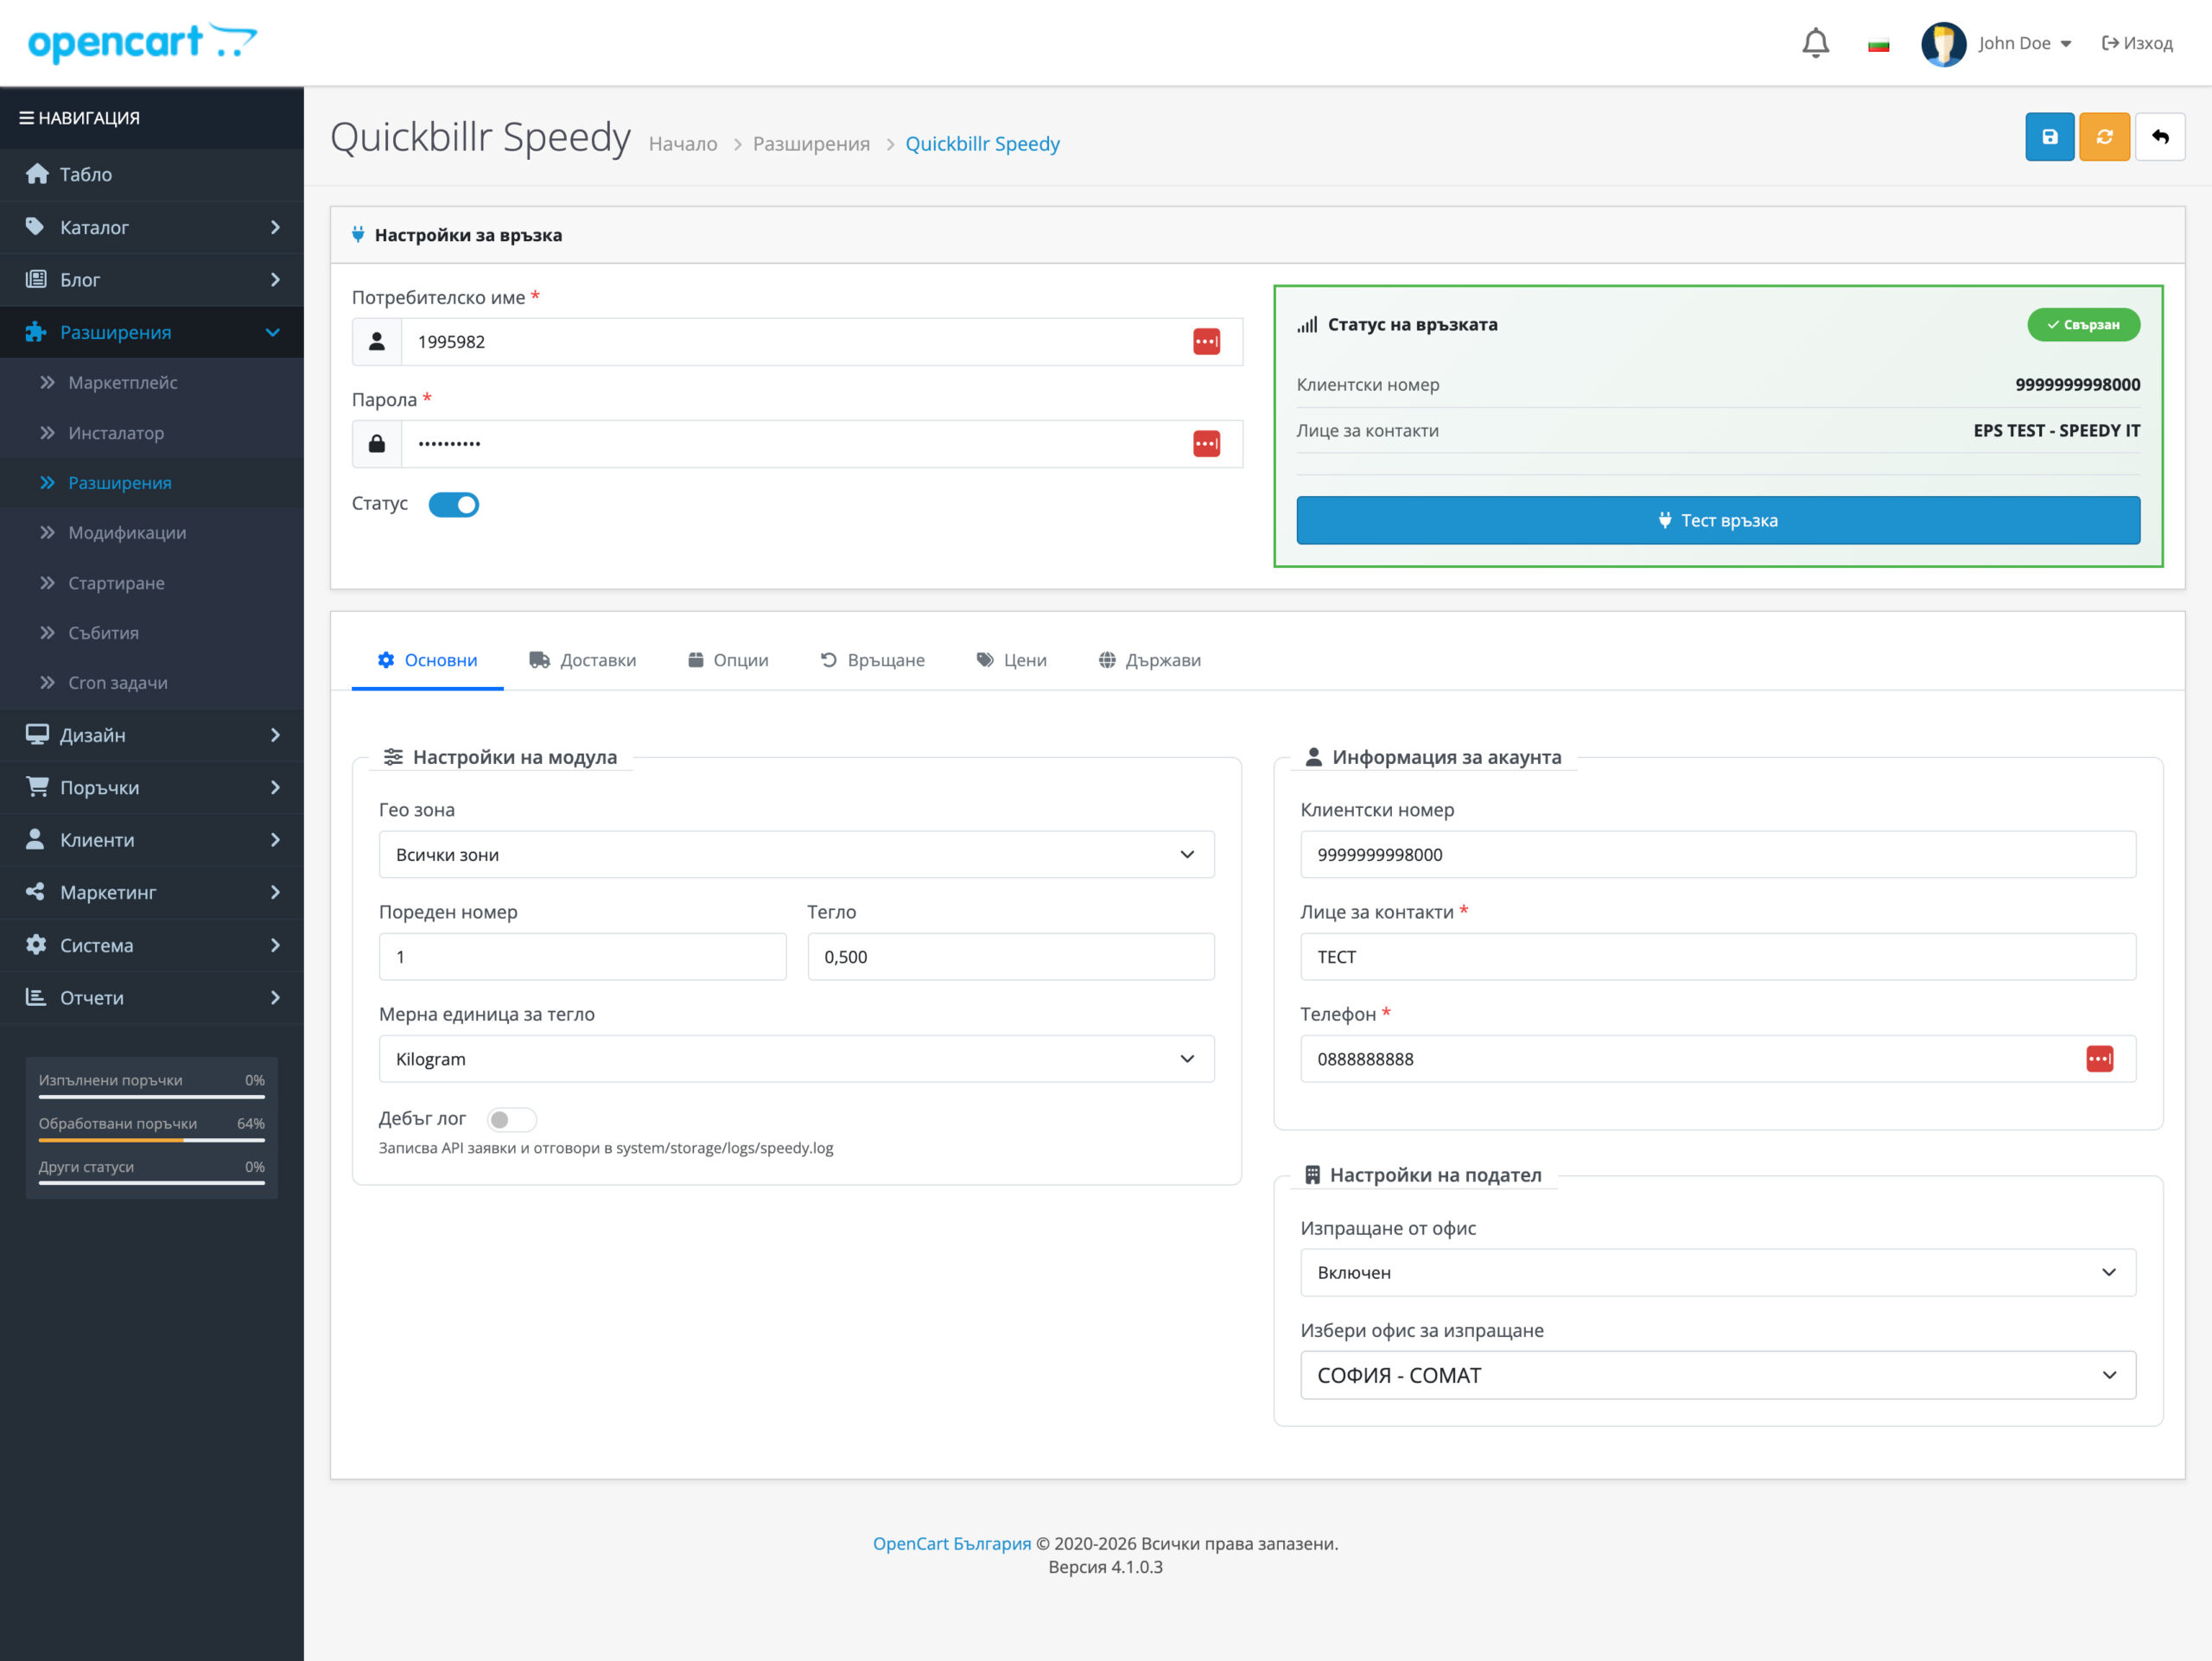2212x1661 pixels.
Task: Open the OpenCart България footer link
Action: [x=951, y=1543]
